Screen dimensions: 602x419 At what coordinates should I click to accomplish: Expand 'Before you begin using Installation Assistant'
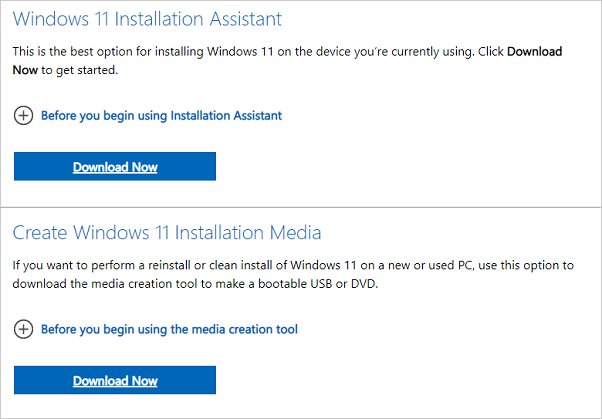[161, 115]
